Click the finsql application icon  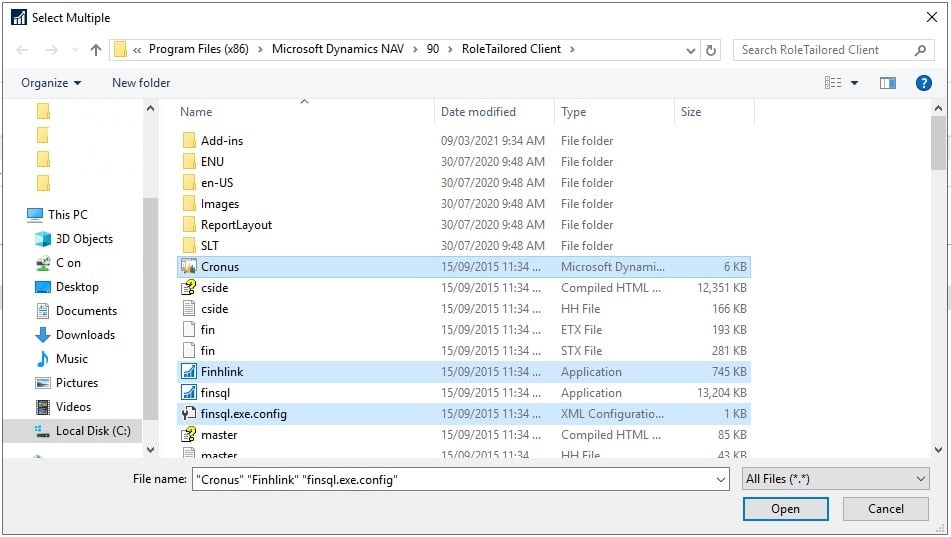[x=189, y=393]
